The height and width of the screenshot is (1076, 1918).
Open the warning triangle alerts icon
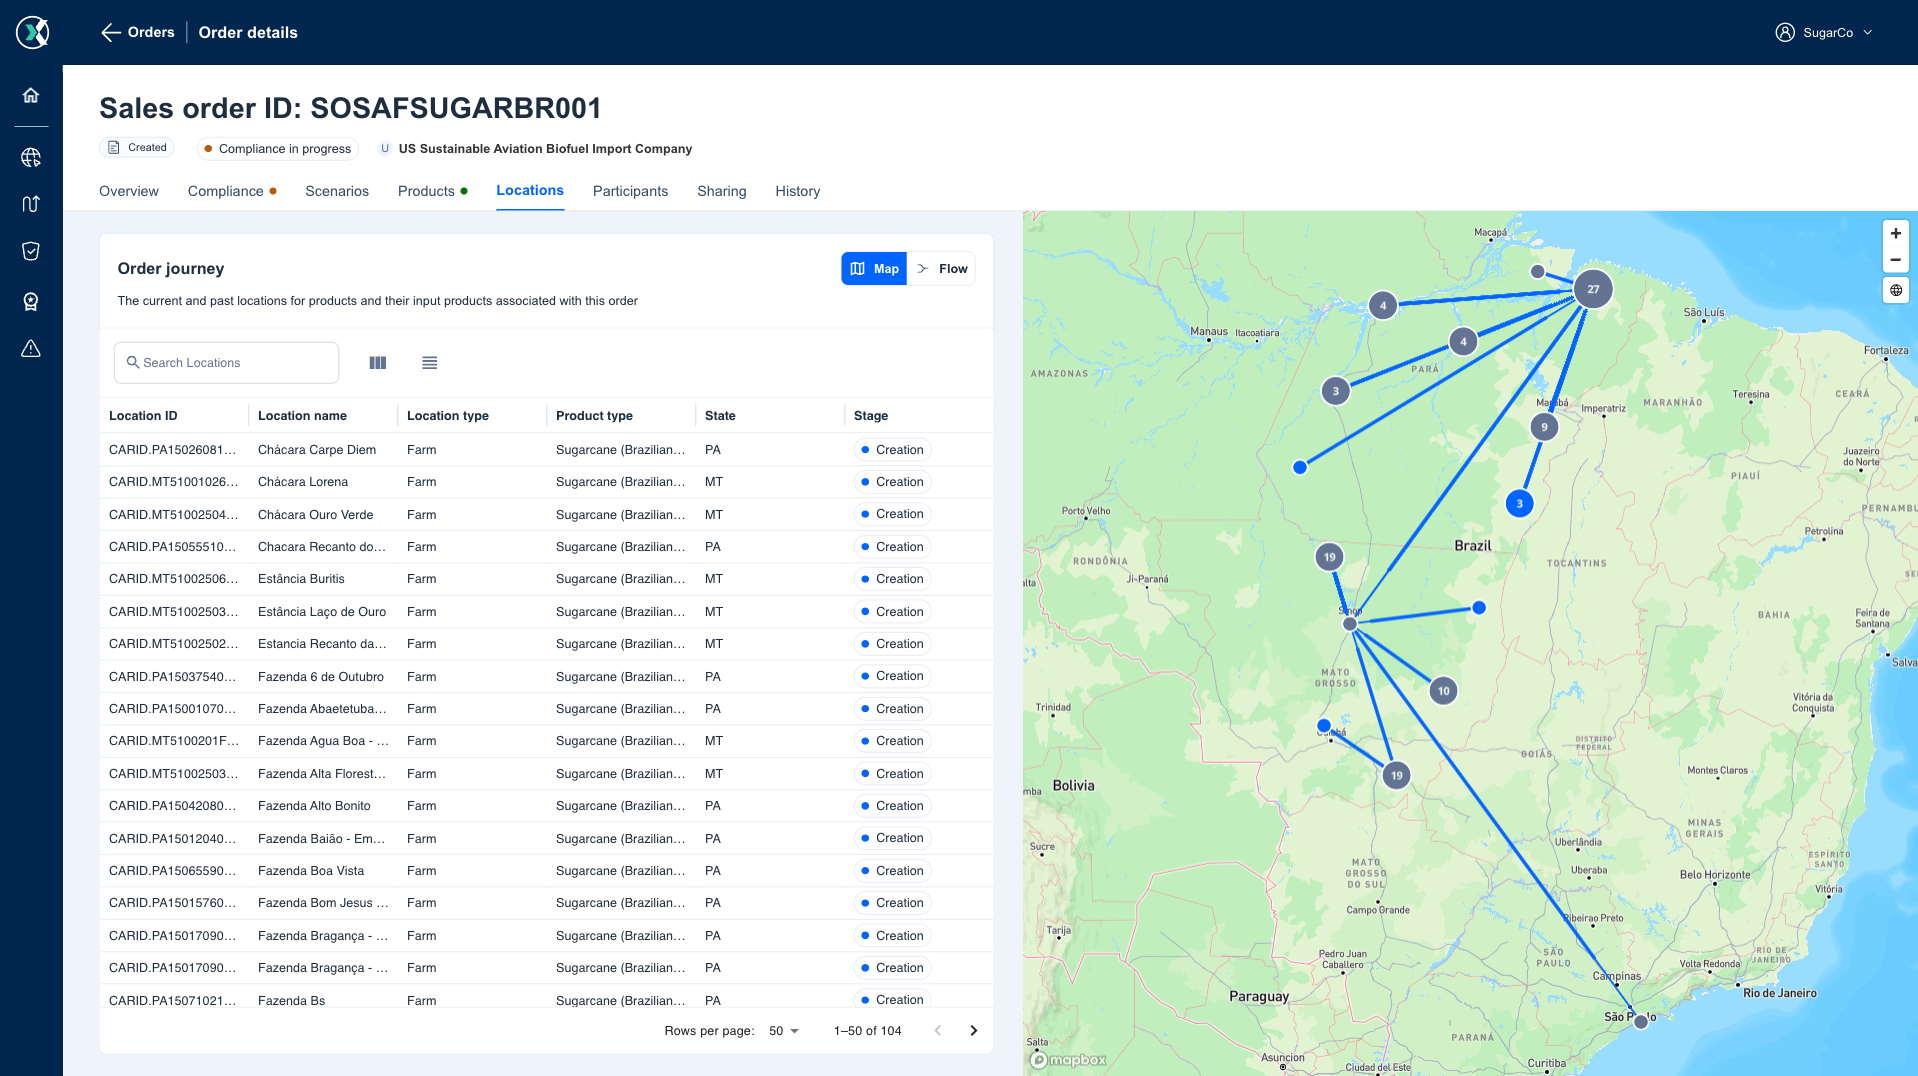[31, 348]
